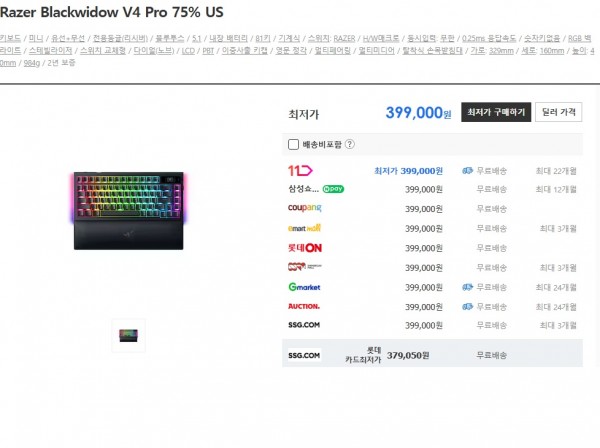Open the 379,050원 Lotte card price
The width and height of the screenshot is (600, 448).
pyautogui.click(x=408, y=355)
